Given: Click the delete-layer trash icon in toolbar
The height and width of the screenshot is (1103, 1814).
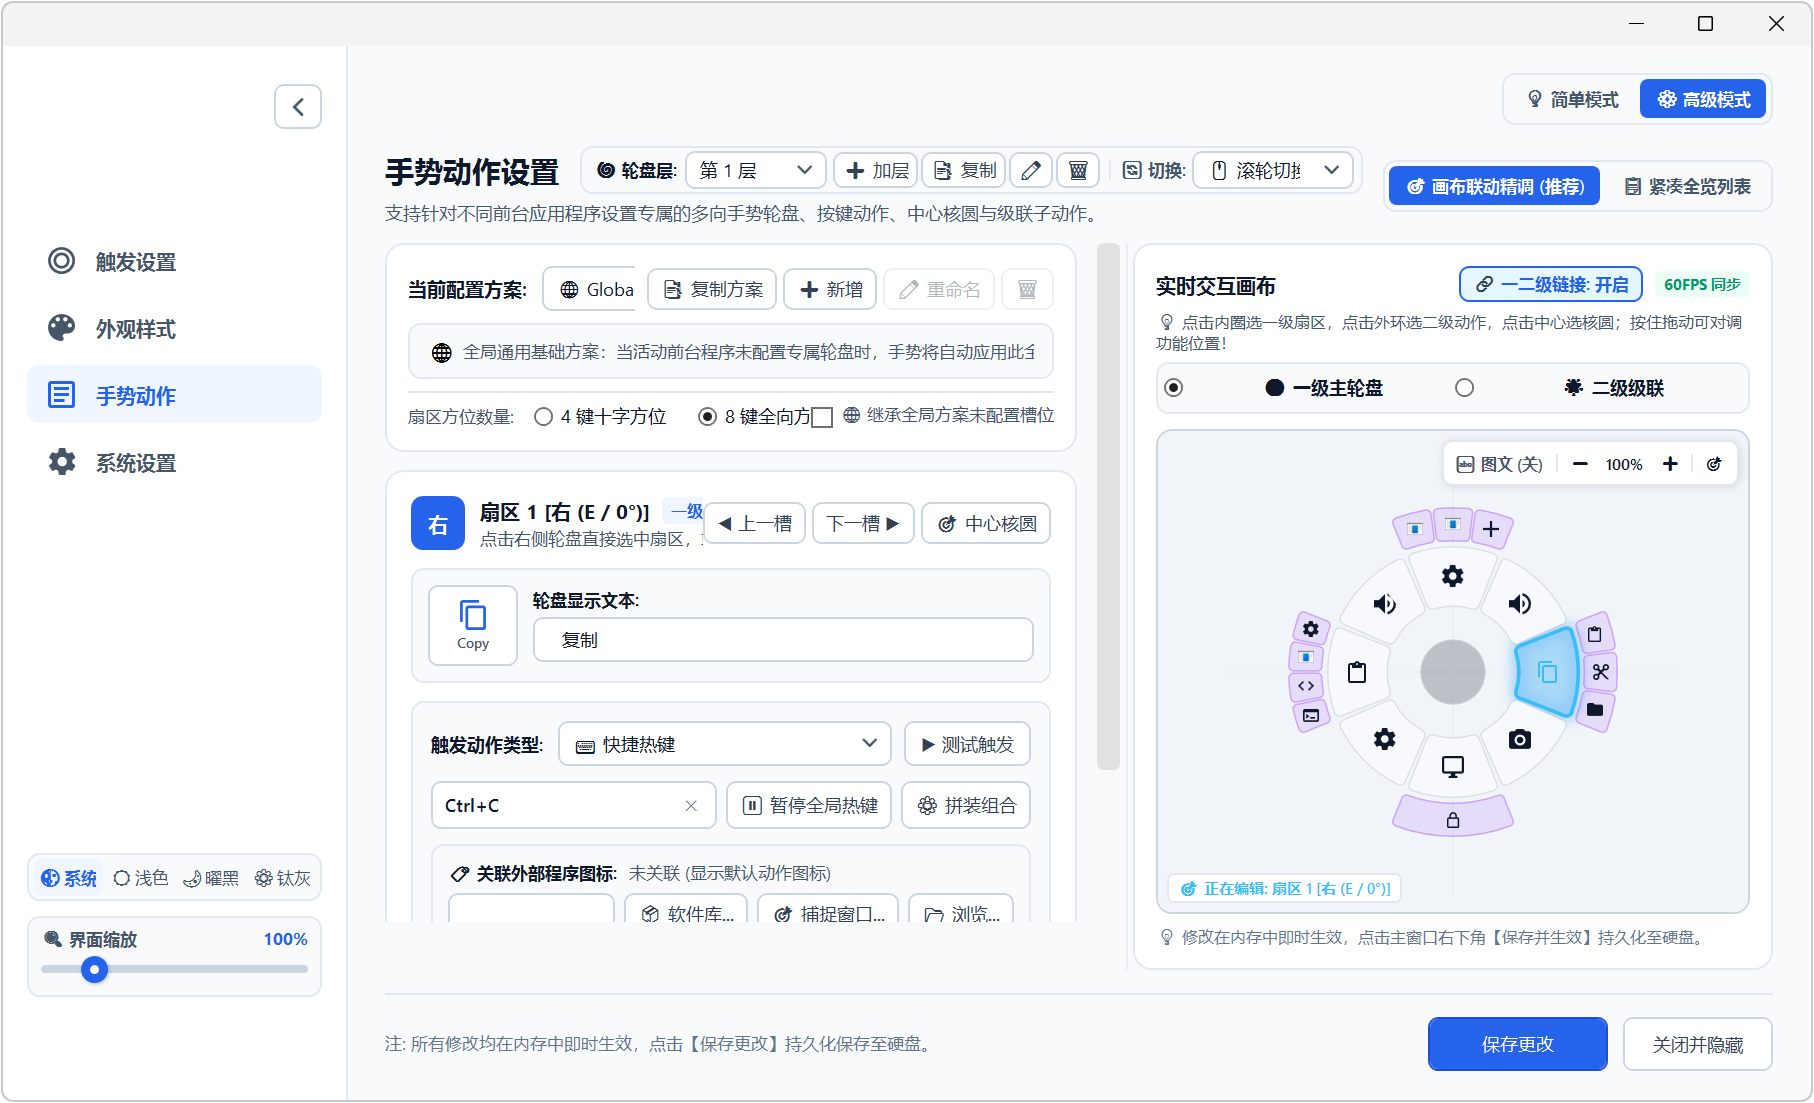Looking at the screenshot, I should point(1078,171).
